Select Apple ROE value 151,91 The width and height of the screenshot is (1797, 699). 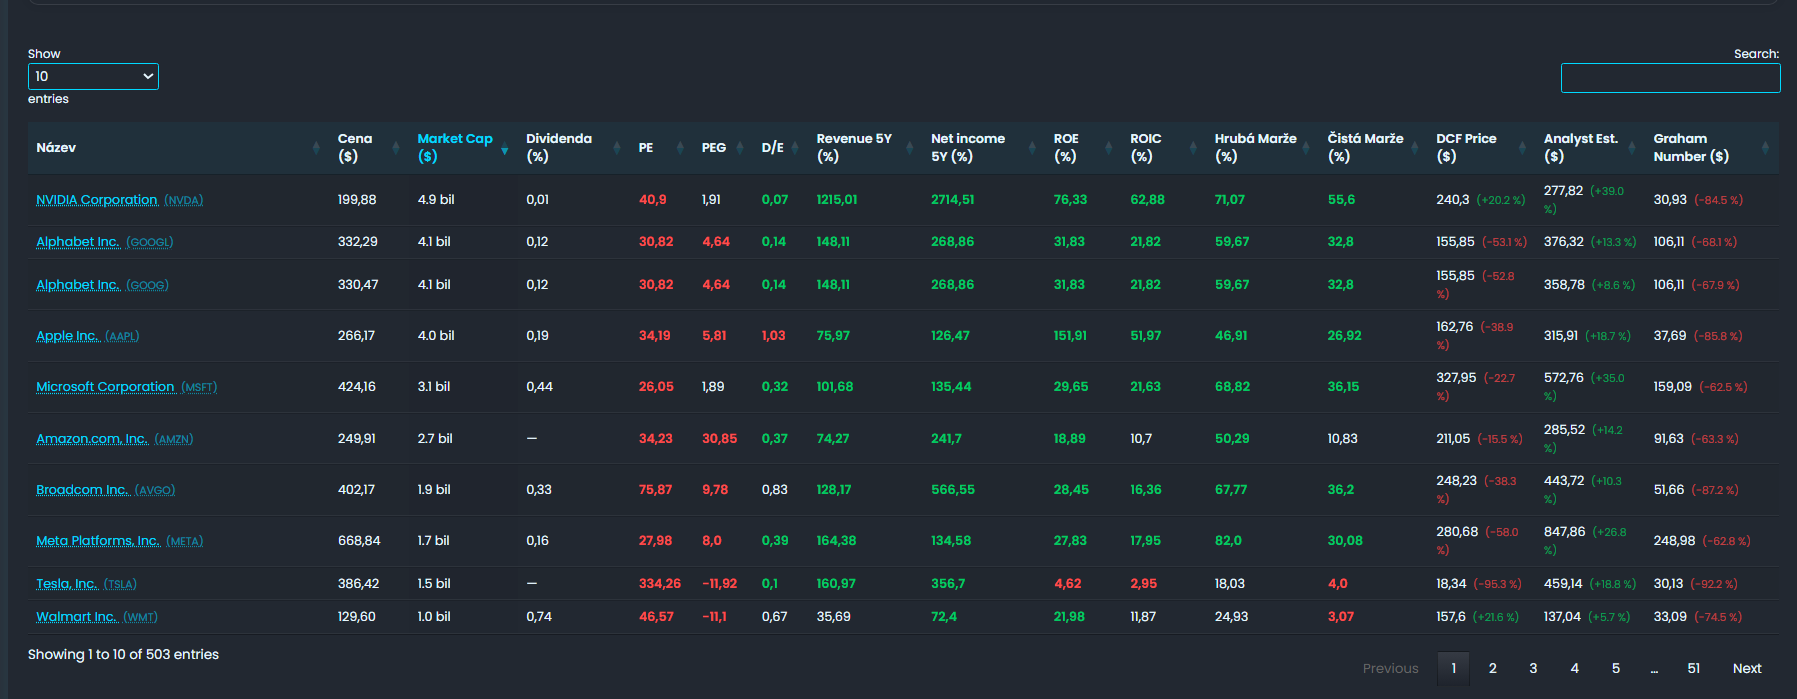(1070, 336)
